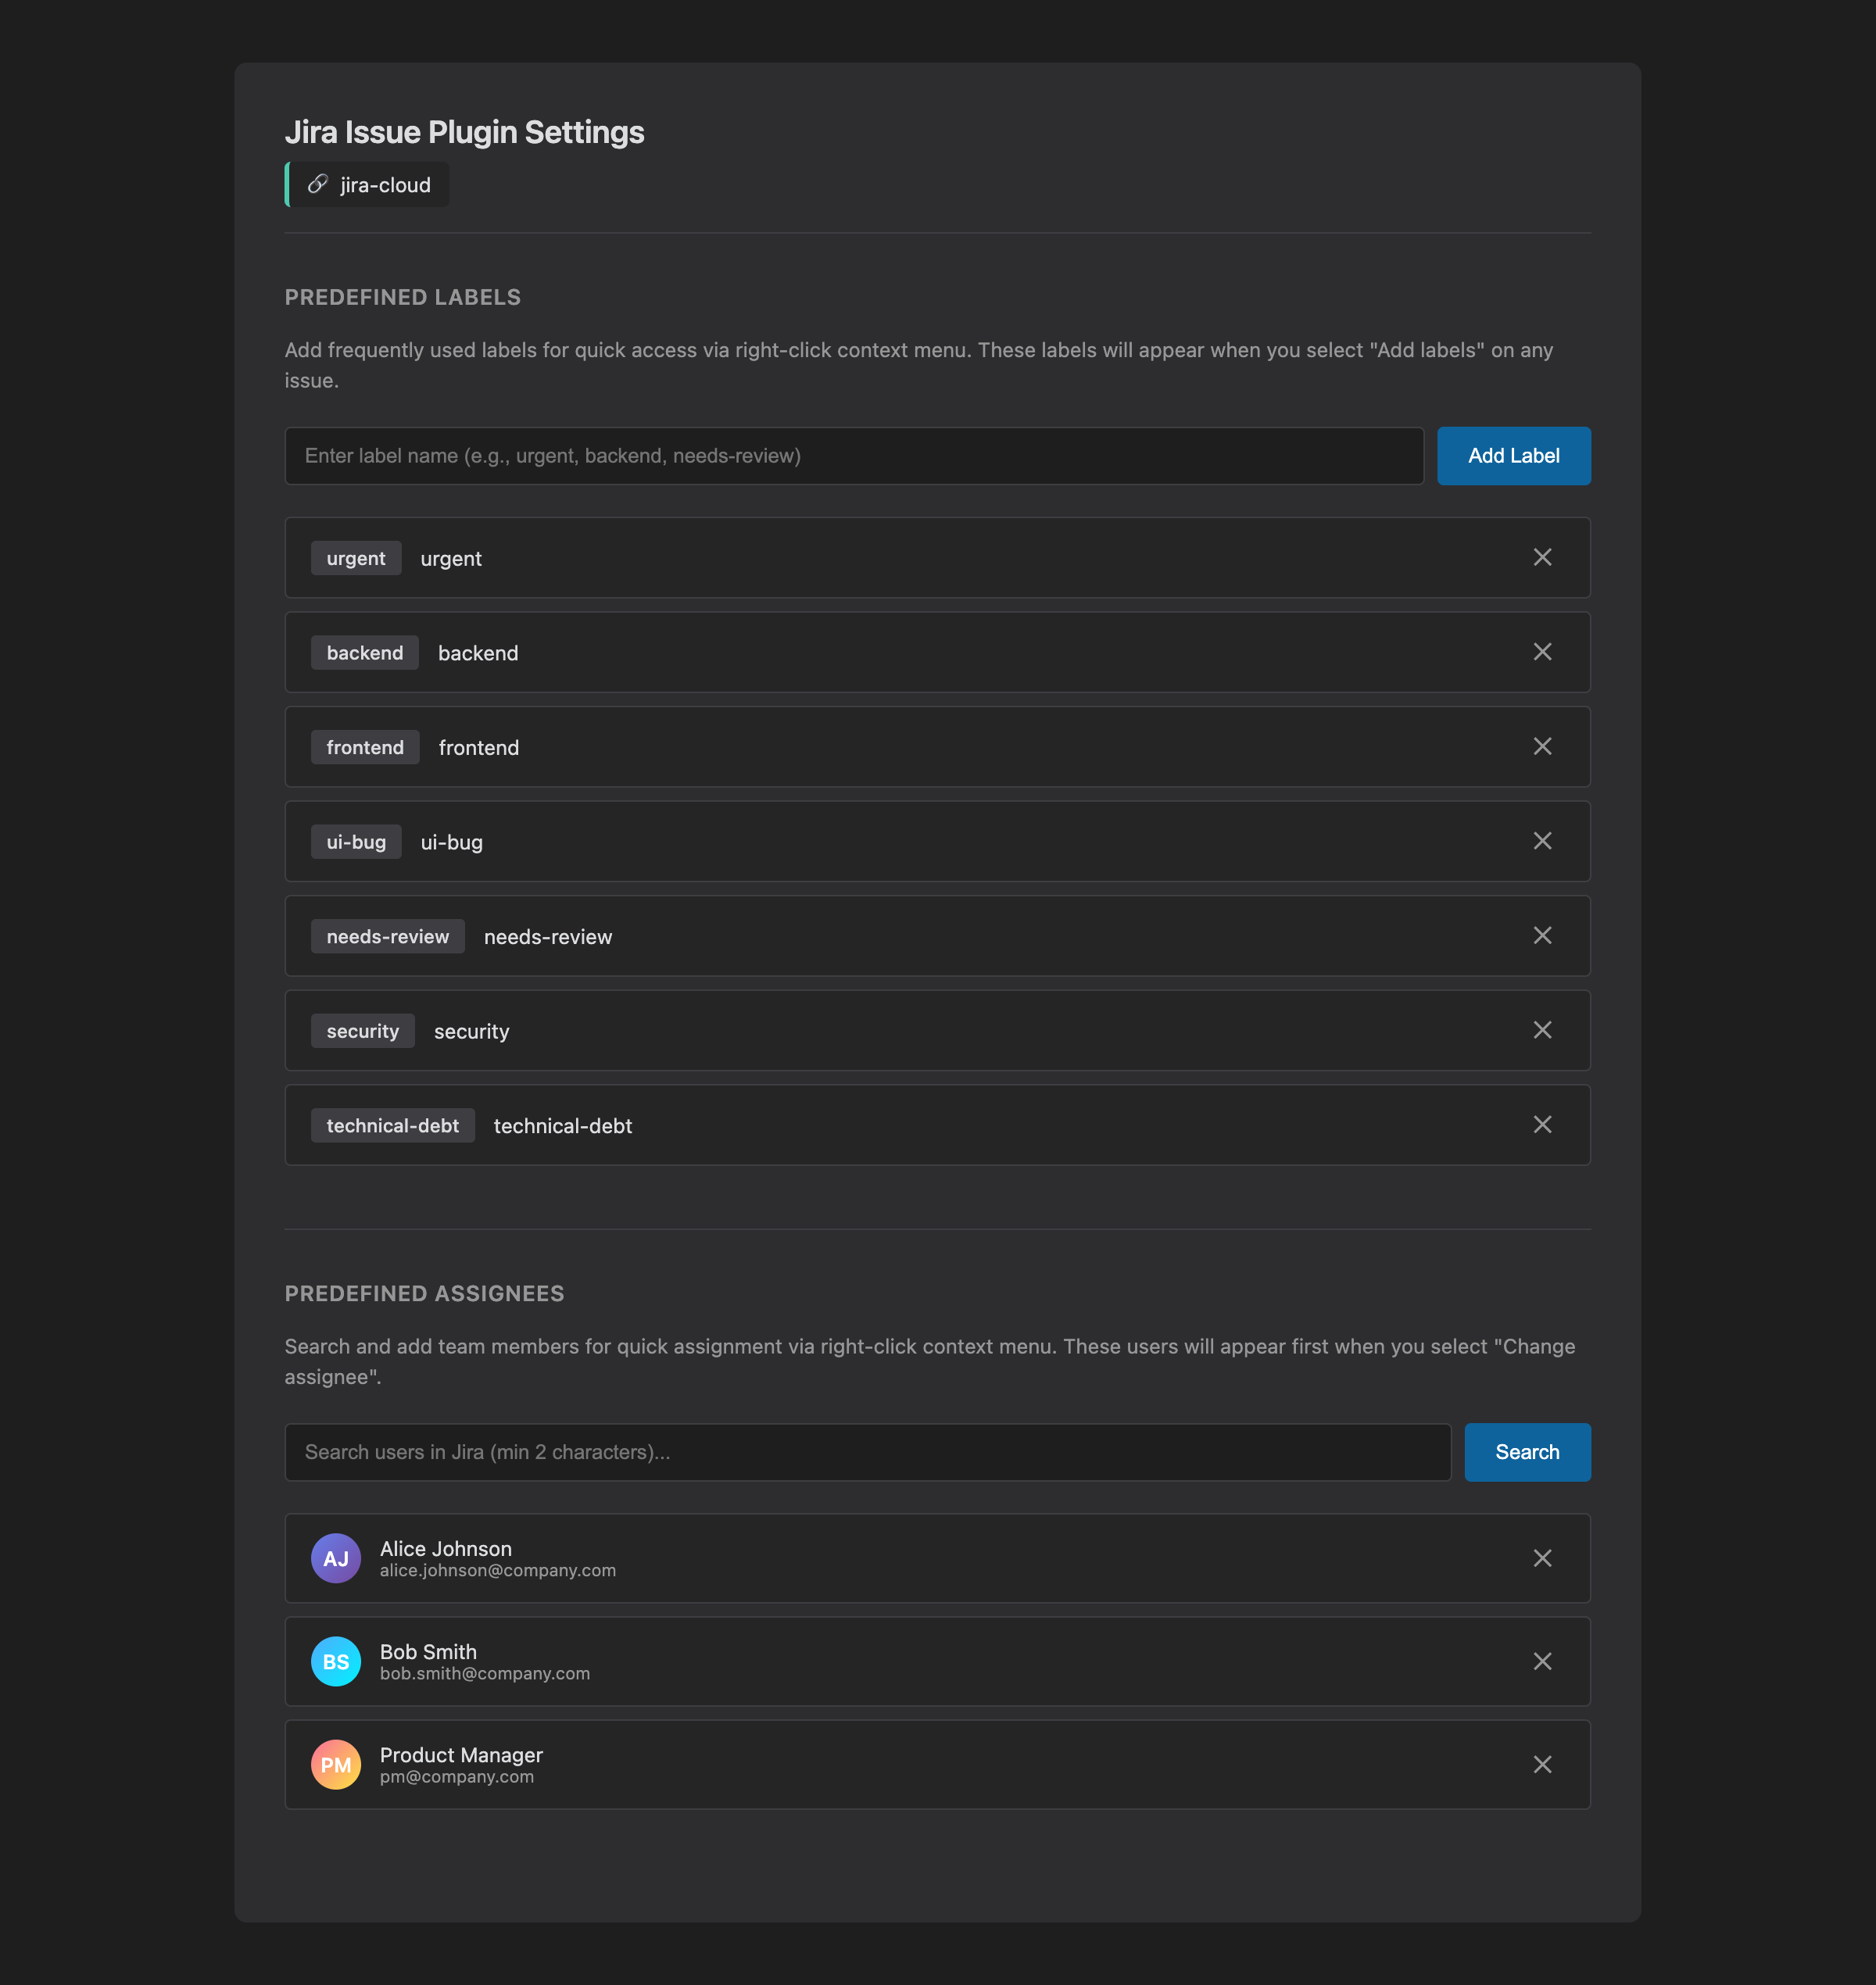Click the Predefined Labels heading

click(403, 297)
